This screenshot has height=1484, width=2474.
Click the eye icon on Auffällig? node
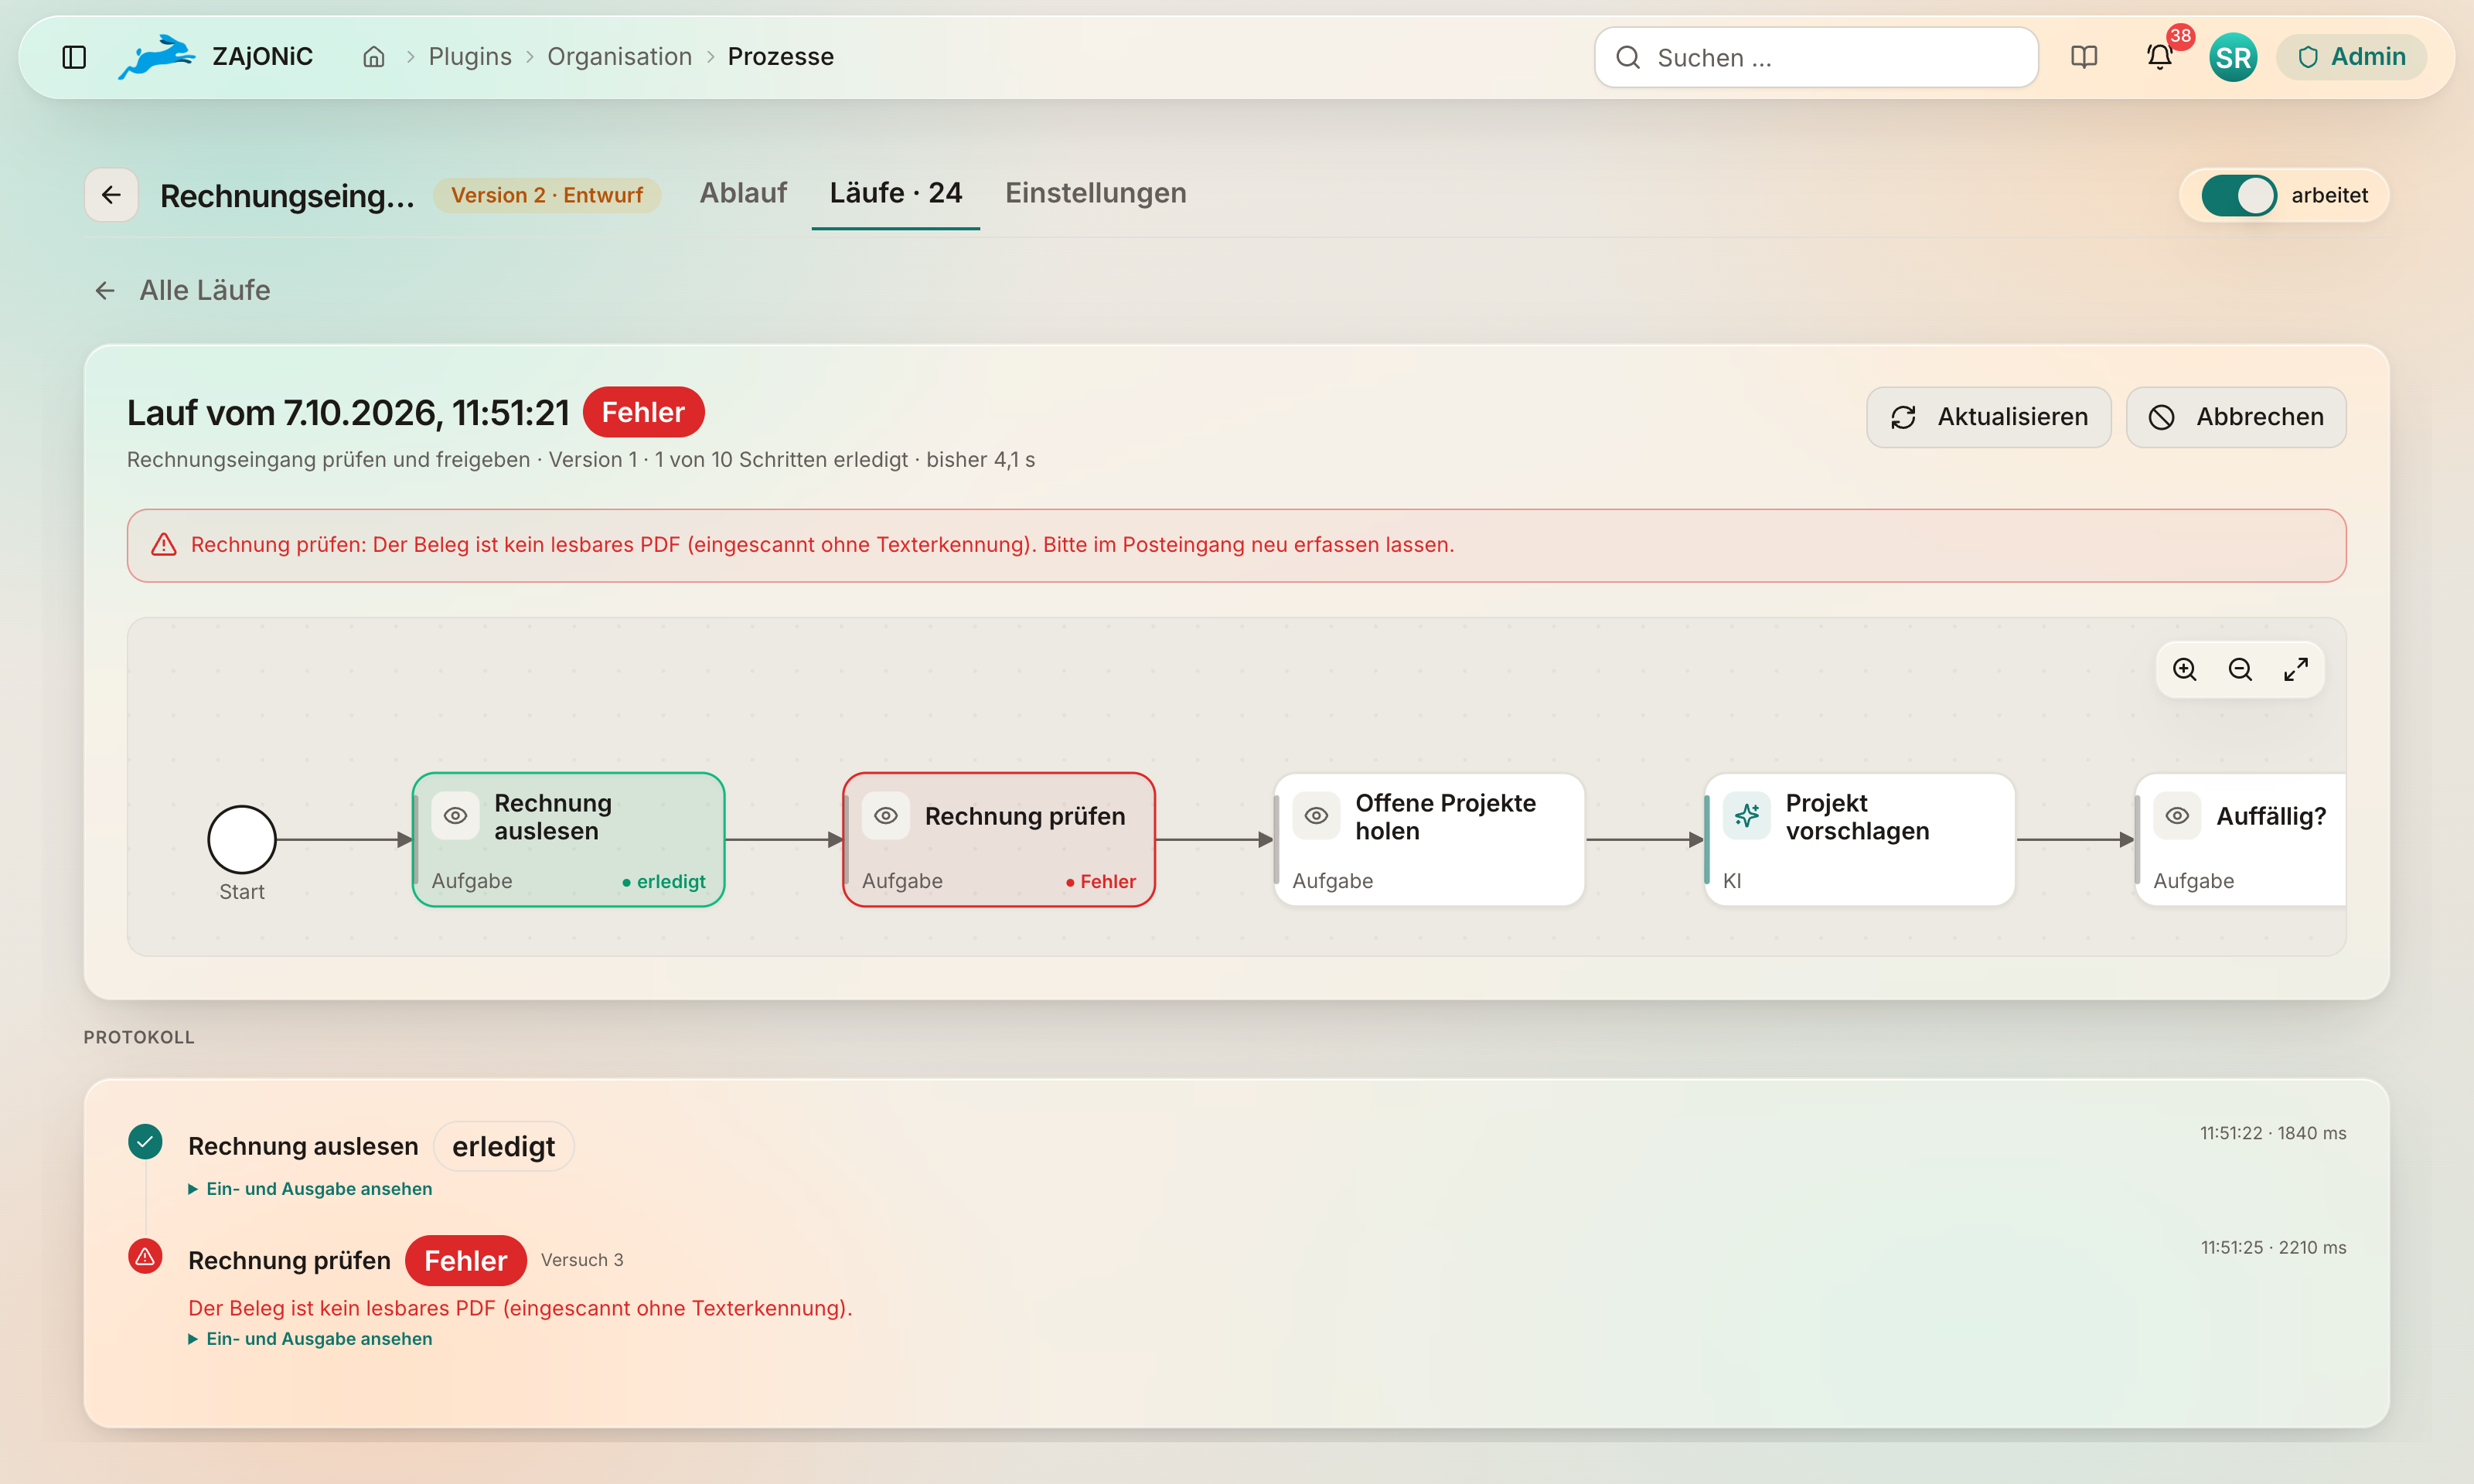pyautogui.click(x=2177, y=816)
